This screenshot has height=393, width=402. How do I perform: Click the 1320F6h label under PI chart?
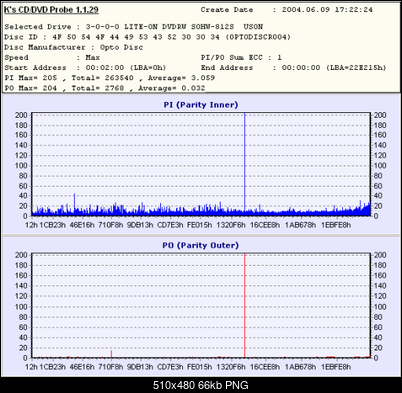(231, 225)
